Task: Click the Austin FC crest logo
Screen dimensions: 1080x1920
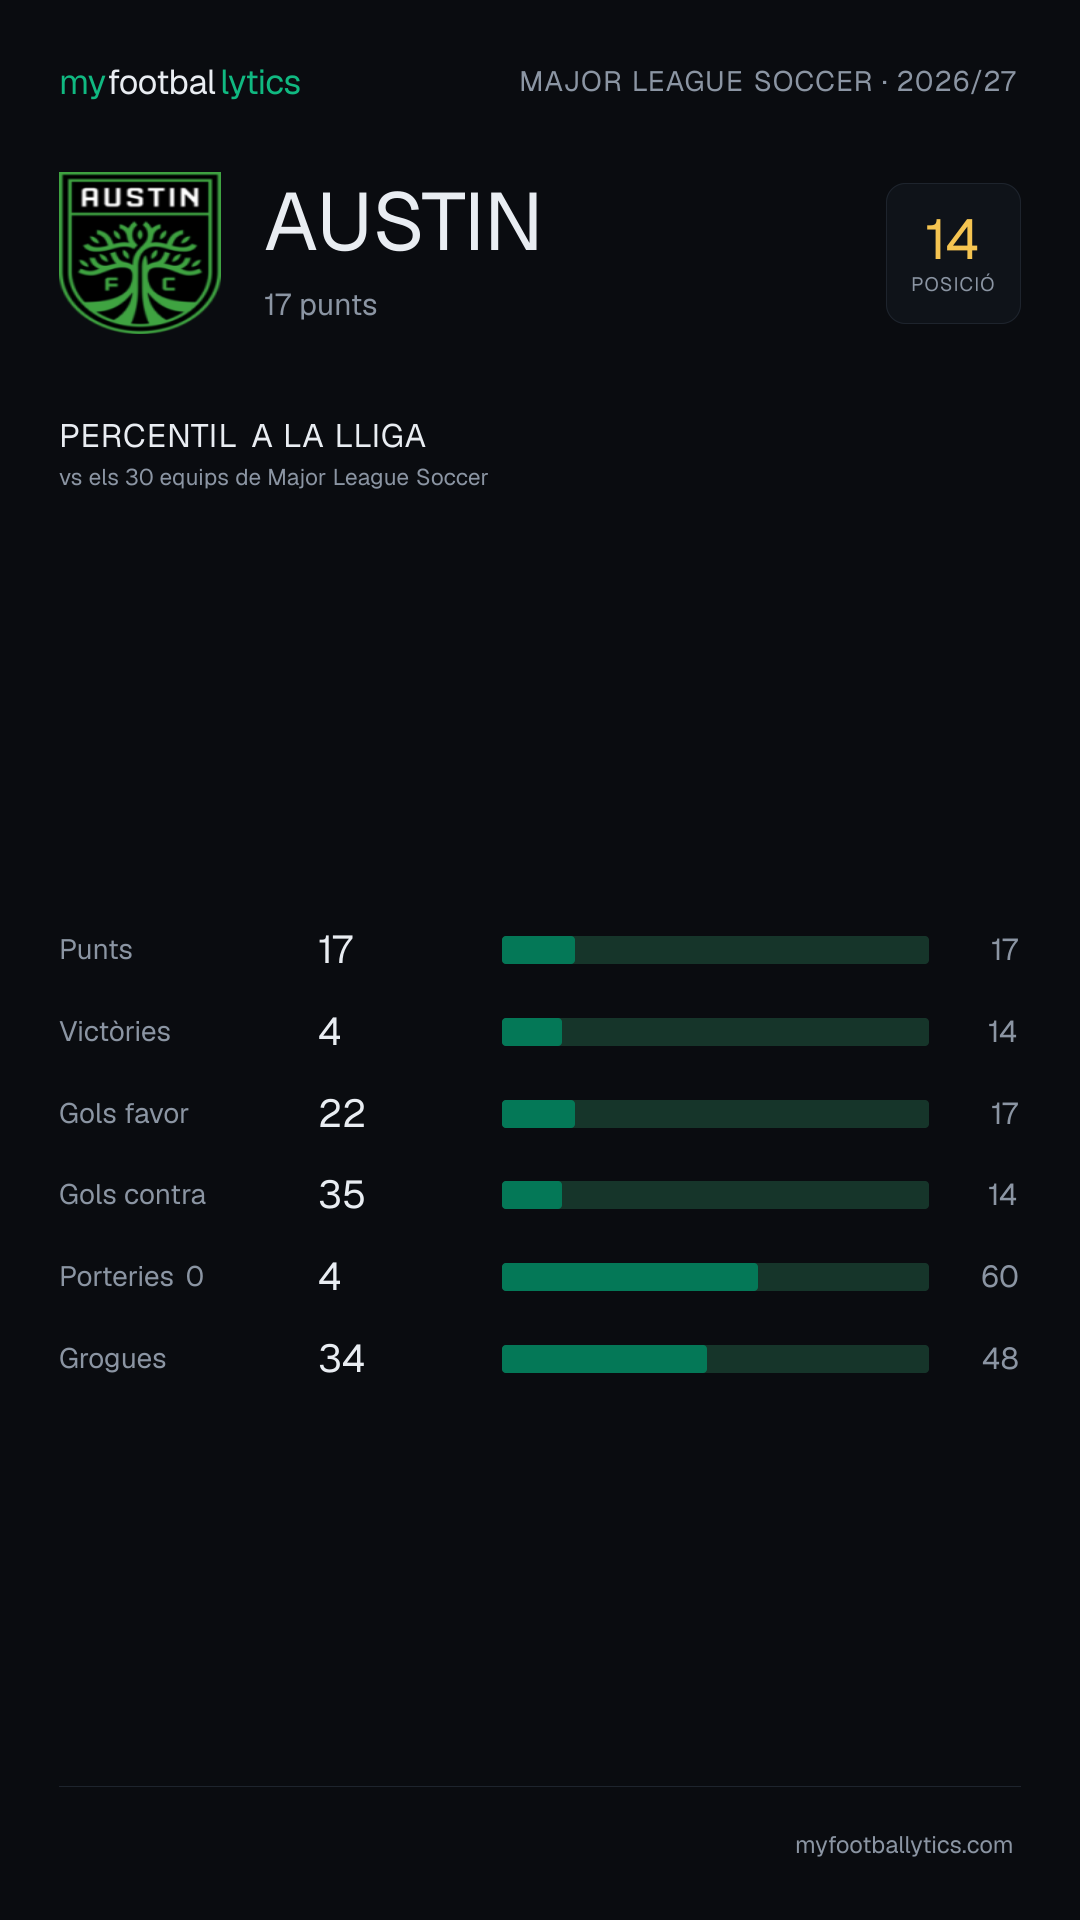Action: click(140, 253)
